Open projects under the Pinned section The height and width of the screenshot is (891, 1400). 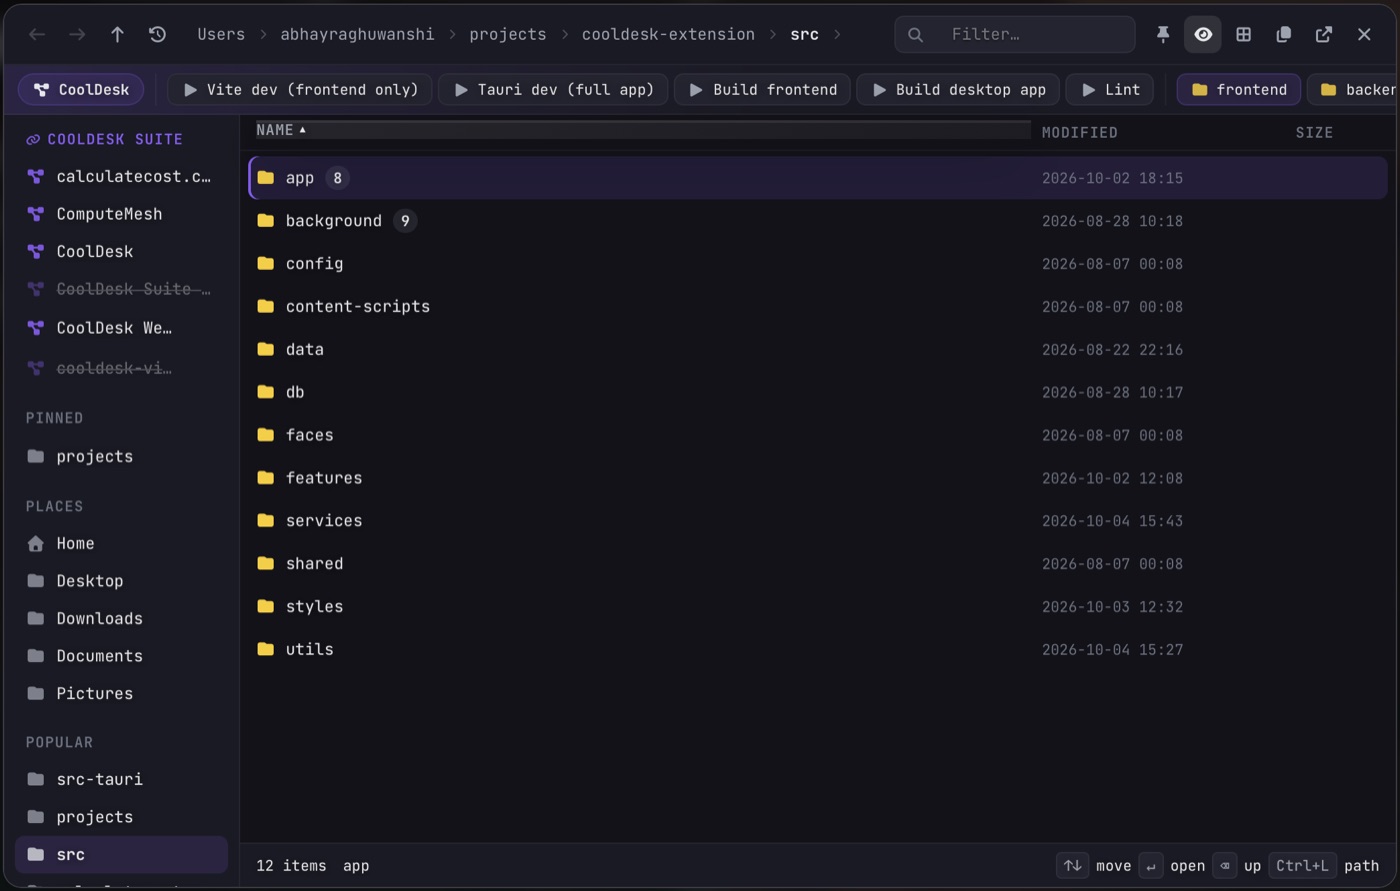(x=122, y=457)
